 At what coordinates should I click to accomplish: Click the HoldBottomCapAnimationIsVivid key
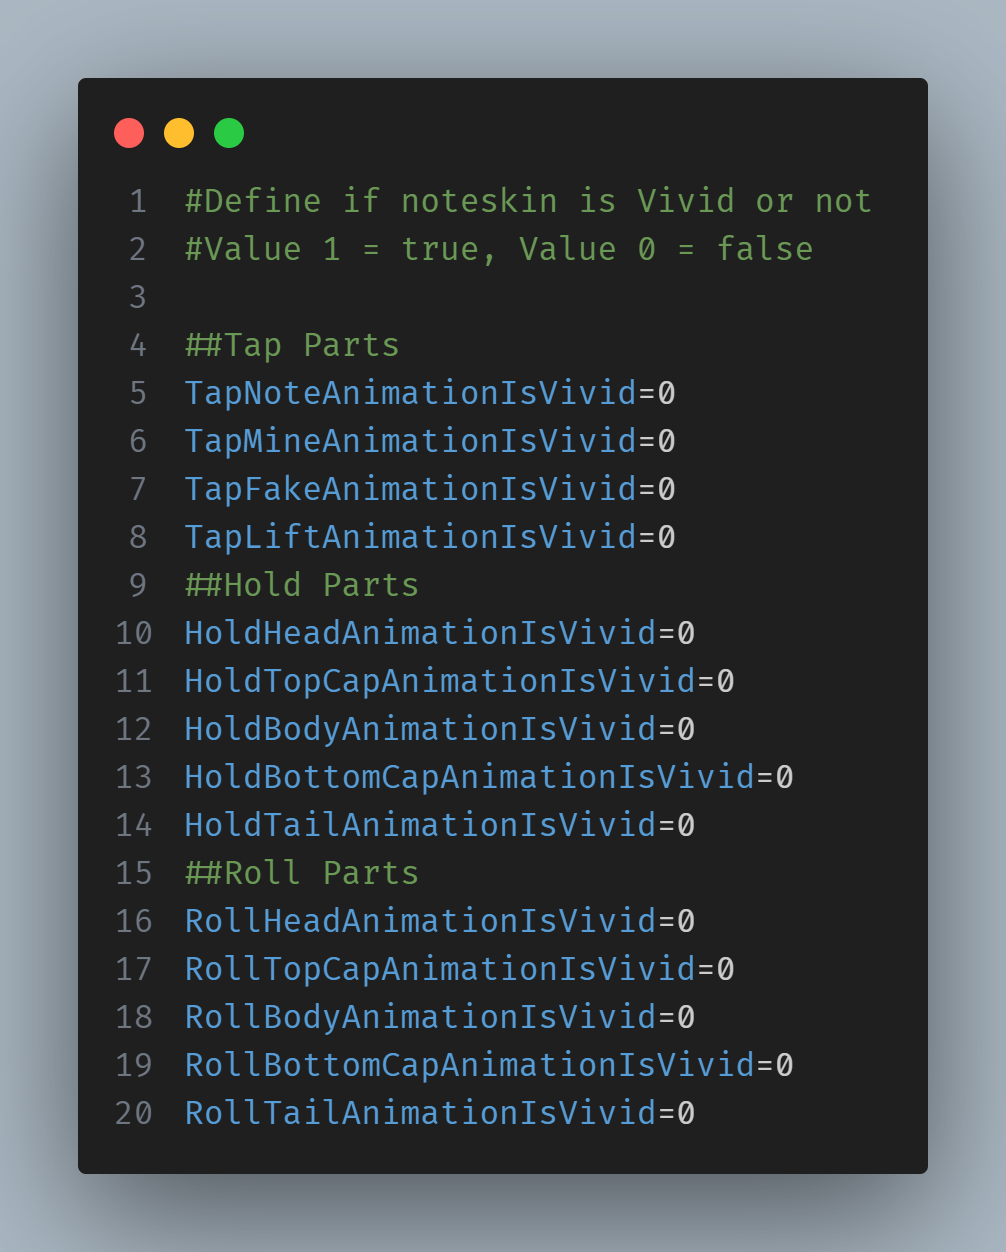[x=469, y=777]
